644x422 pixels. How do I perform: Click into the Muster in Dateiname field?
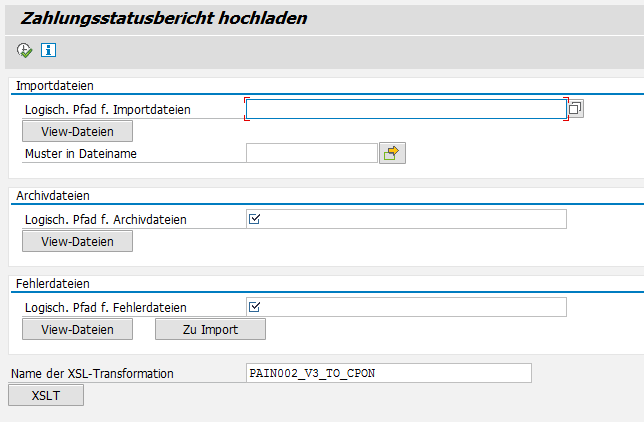coord(311,153)
